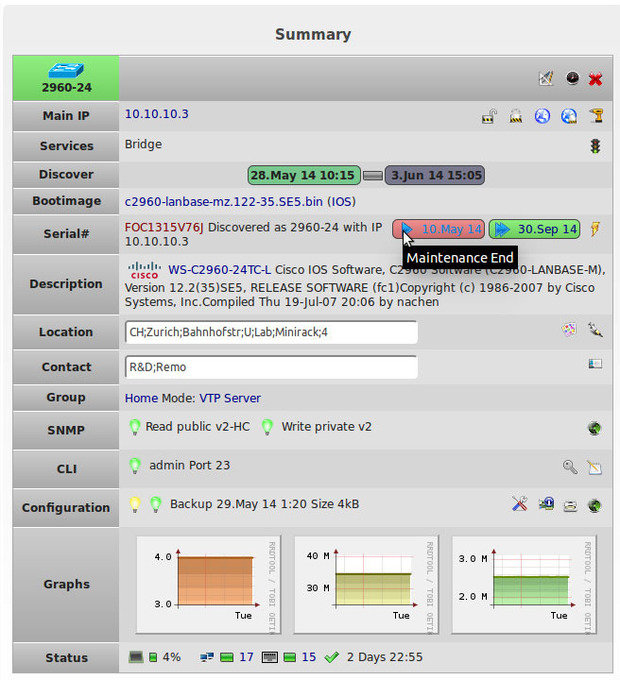The width and height of the screenshot is (620, 680).
Task: Open the 10.10.10.3 main IP link
Action: click(156, 114)
